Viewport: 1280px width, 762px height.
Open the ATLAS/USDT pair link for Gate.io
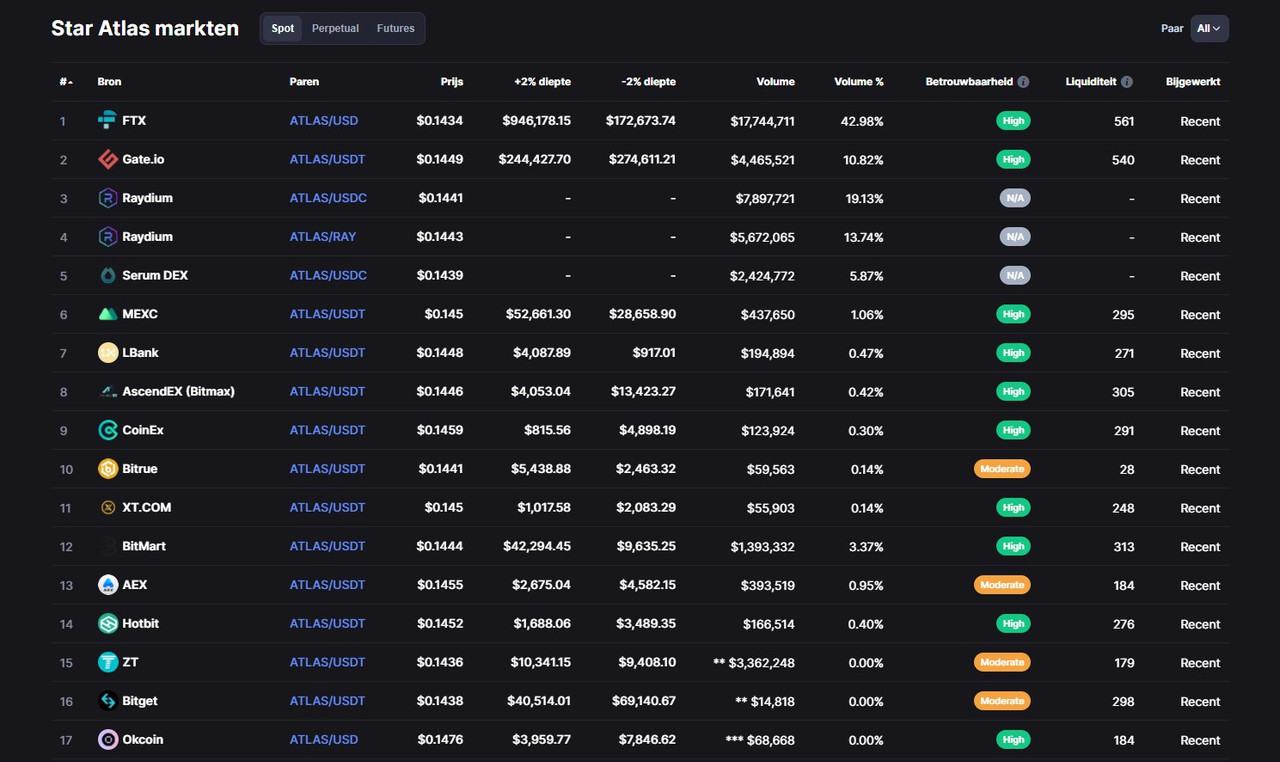click(x=328, y=160)
